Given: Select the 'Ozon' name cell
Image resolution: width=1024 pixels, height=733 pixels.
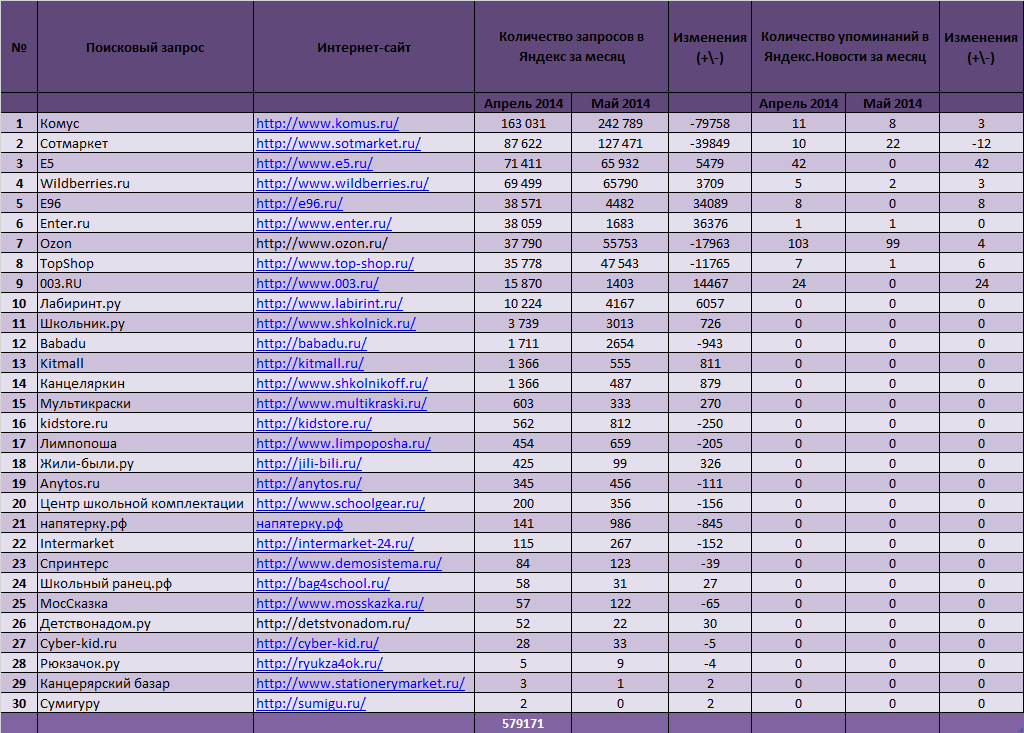Looking at the screenshot, I should pyautogui.click(x=145, y=244).
